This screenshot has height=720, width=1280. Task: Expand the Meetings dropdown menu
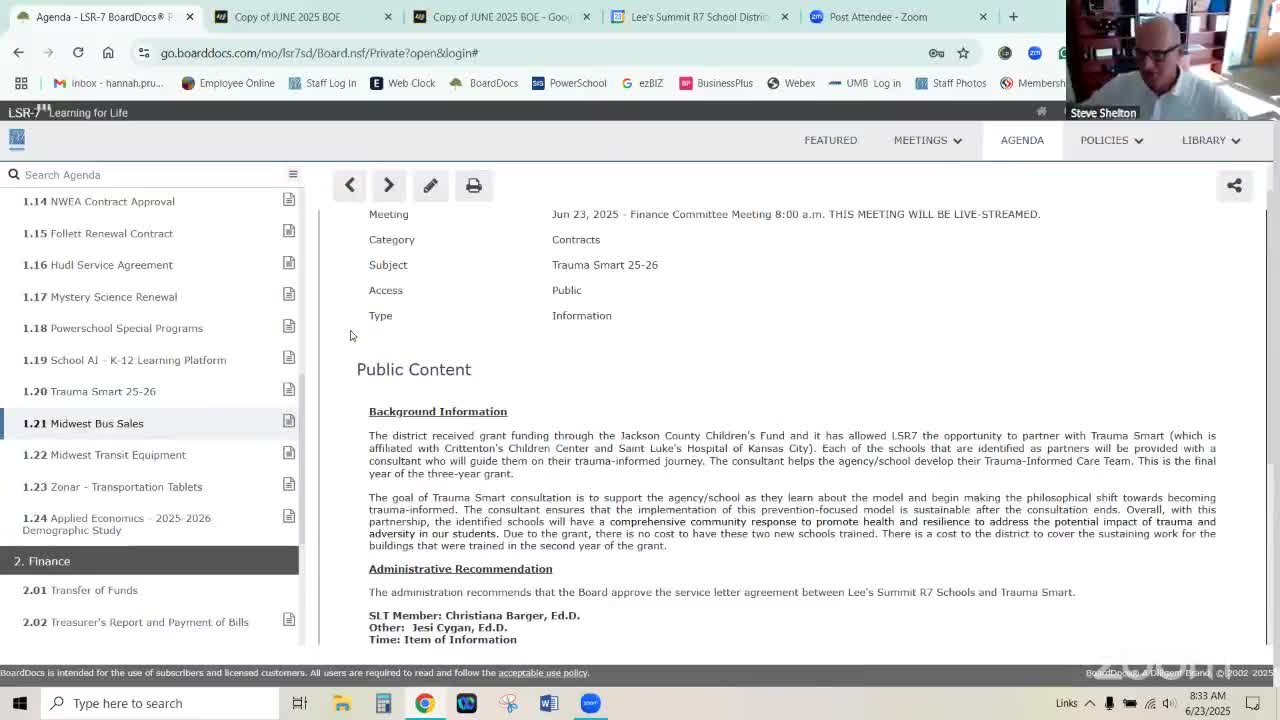point(927,140)
